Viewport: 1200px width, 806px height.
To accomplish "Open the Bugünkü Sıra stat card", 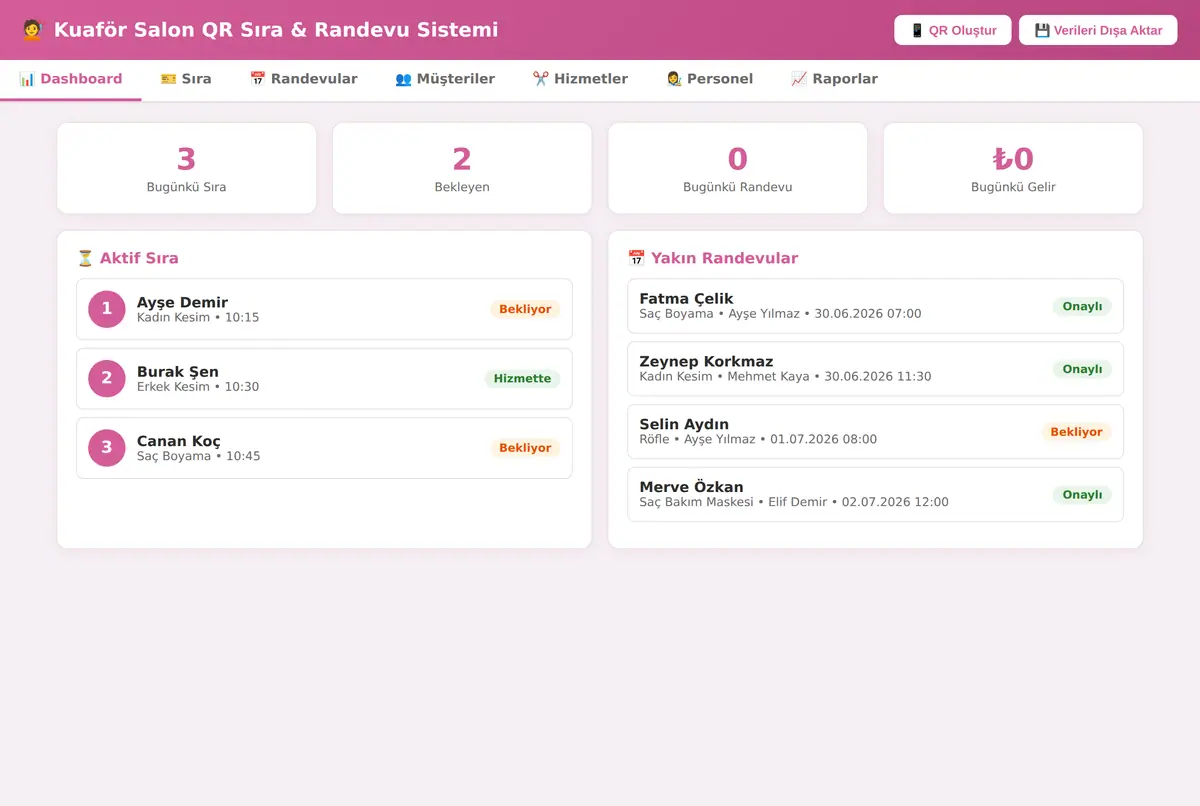I will click(x=187, y=168).
